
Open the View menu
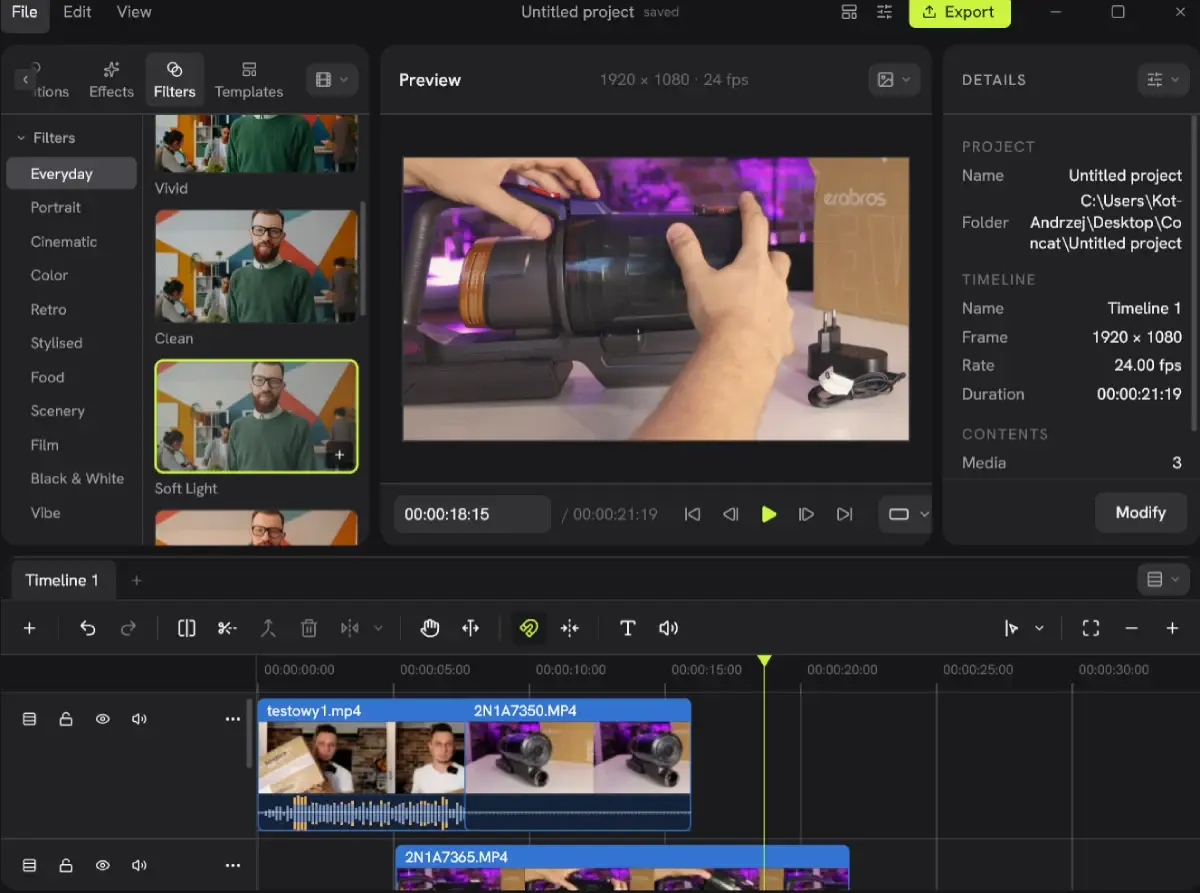point(134,12)
